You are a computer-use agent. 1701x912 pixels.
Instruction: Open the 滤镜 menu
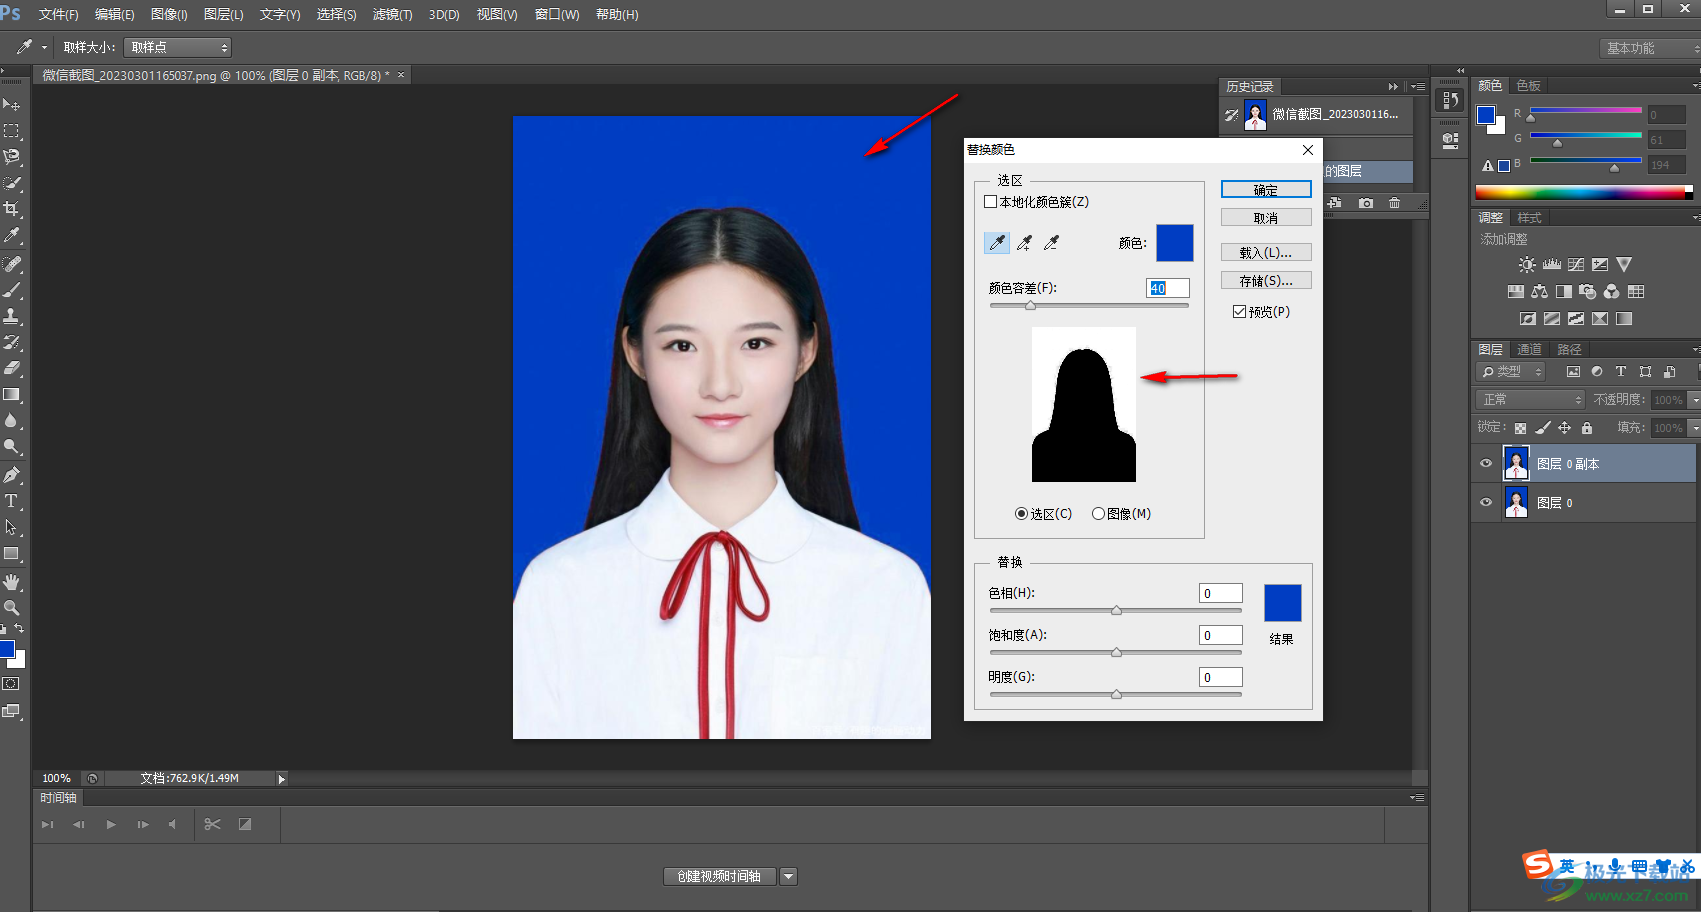tap(392, 15)
